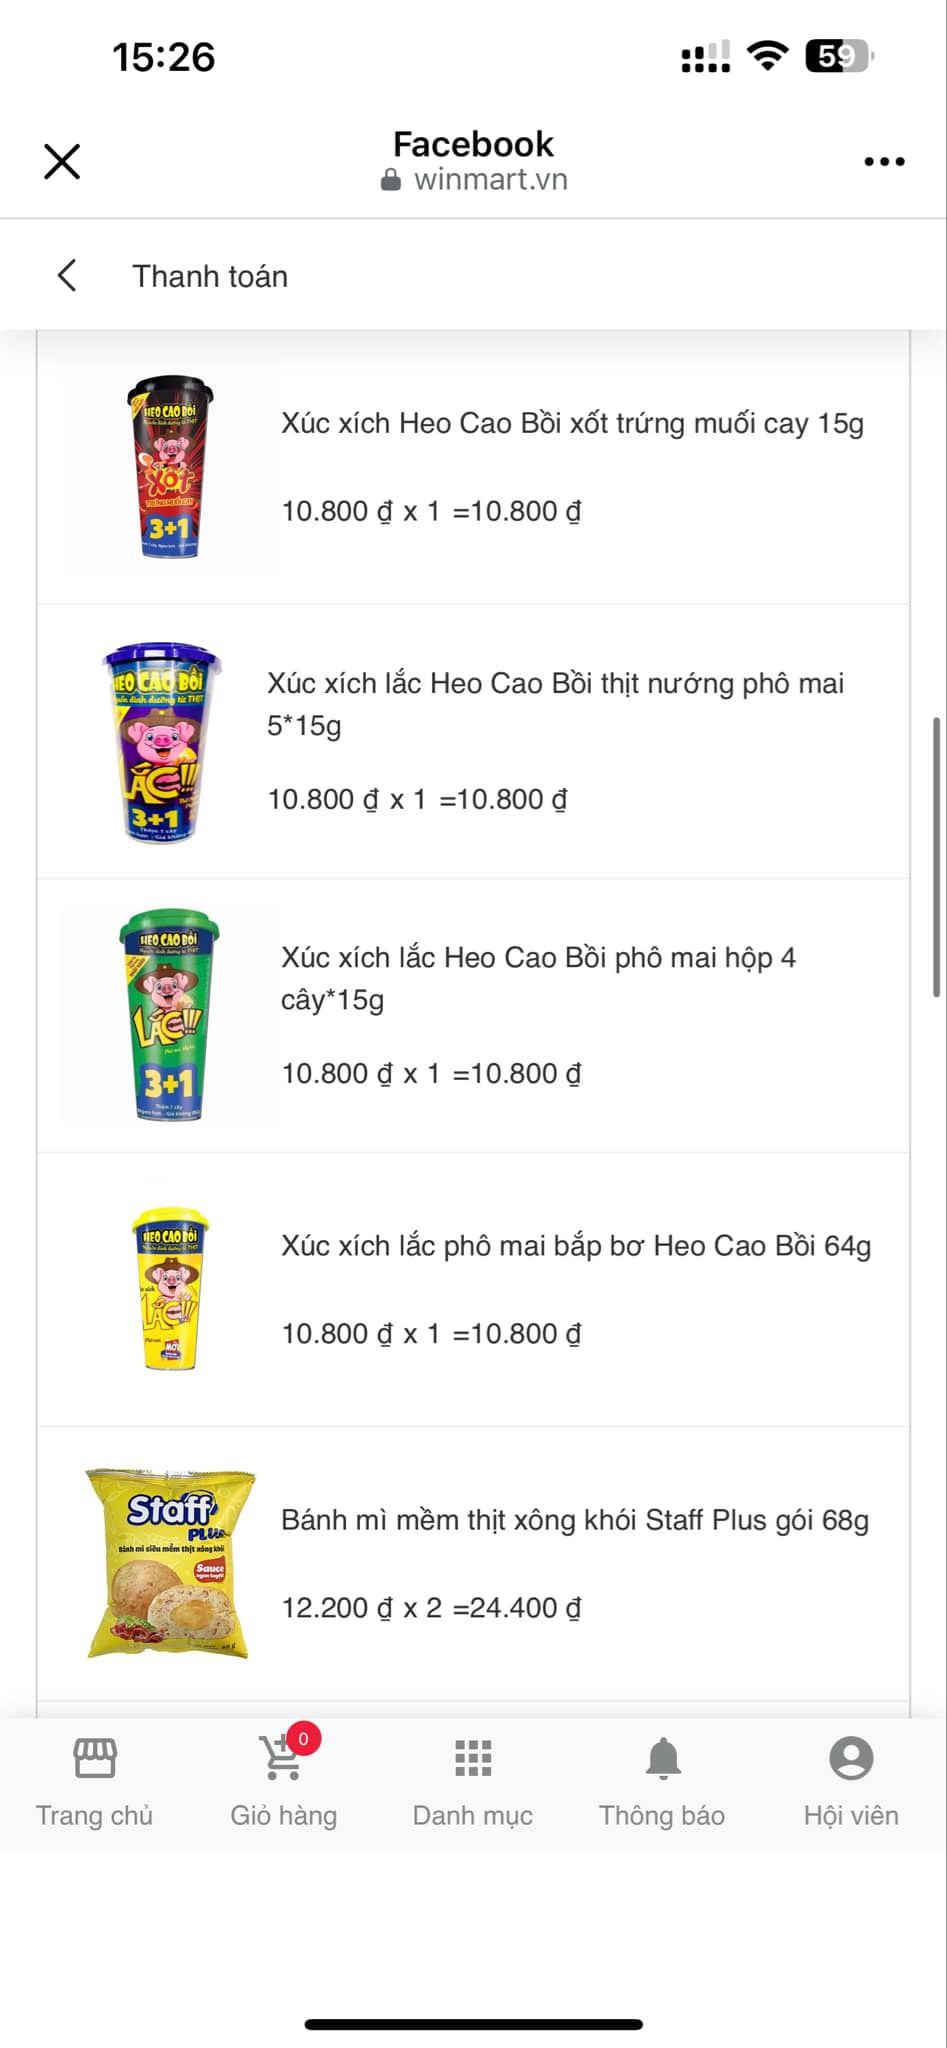Open Xúc xích lắc phô mai bắp bơ item

(575, 1246)
